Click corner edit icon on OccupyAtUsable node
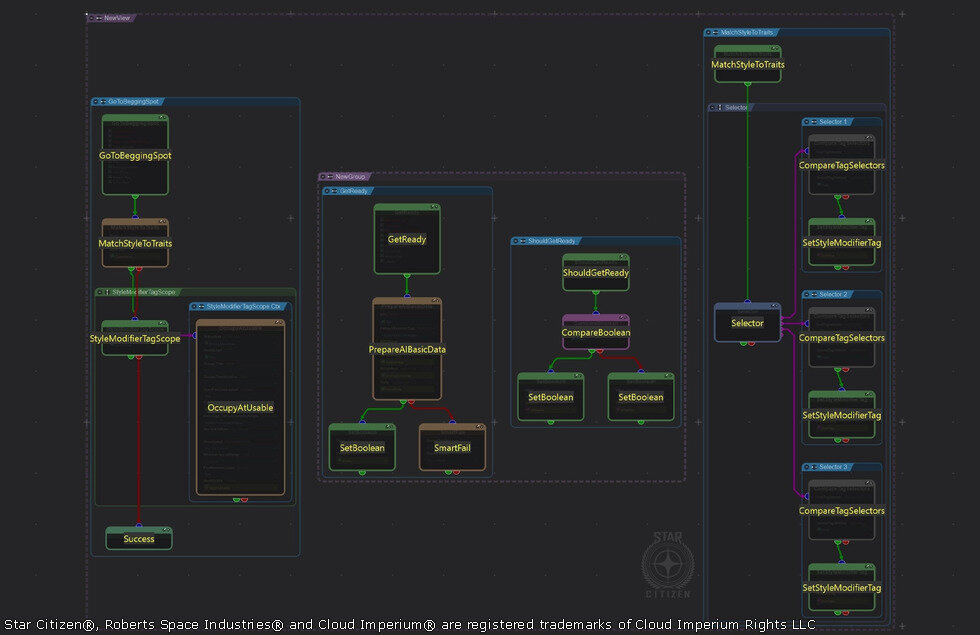The image size is (980, 635). (279, 322)
